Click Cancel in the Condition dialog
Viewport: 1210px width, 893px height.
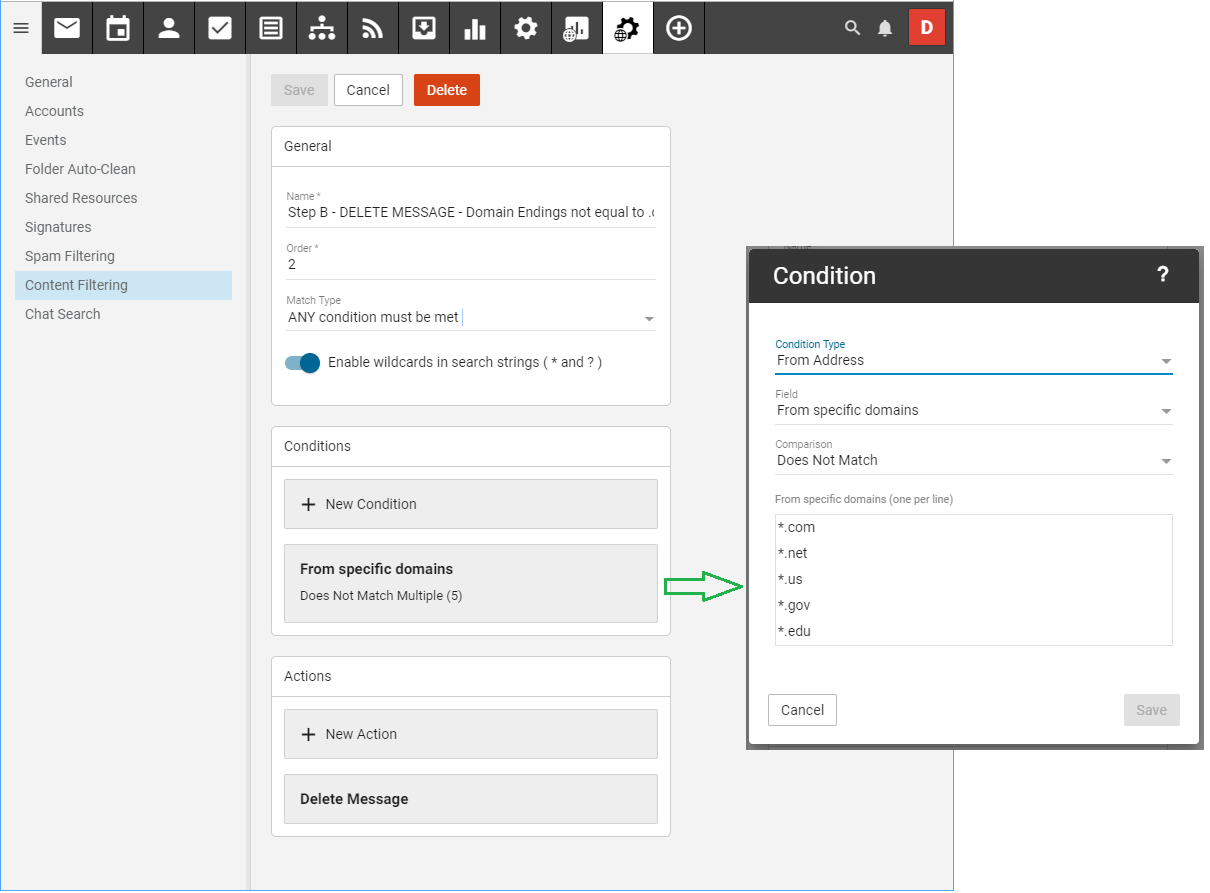(x=802, y=710)
